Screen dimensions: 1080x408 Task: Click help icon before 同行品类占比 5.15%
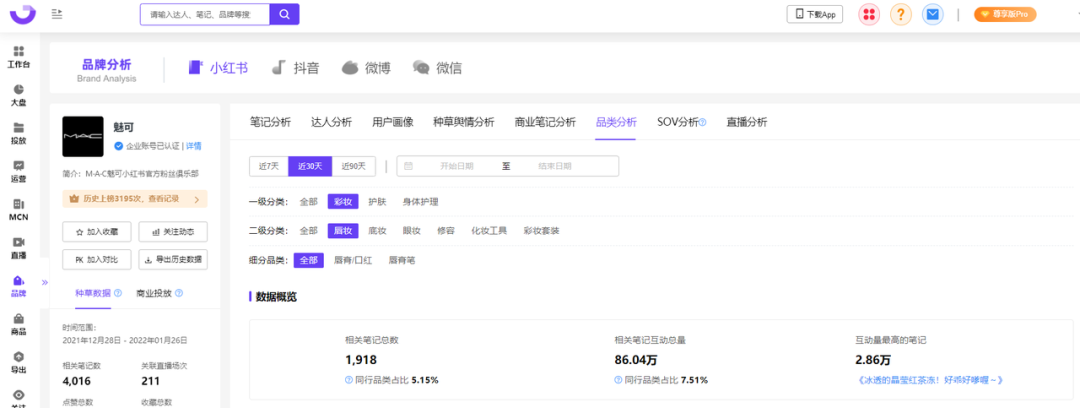pyautogui.click(x=349, y=380)
